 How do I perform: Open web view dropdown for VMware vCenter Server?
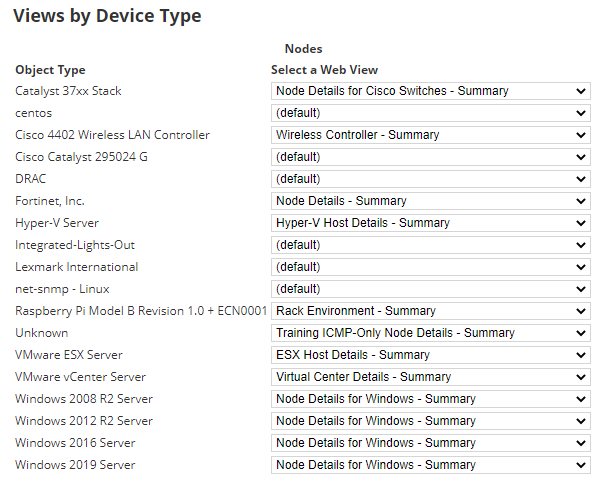pyautogui.click(x=431, y=377)
